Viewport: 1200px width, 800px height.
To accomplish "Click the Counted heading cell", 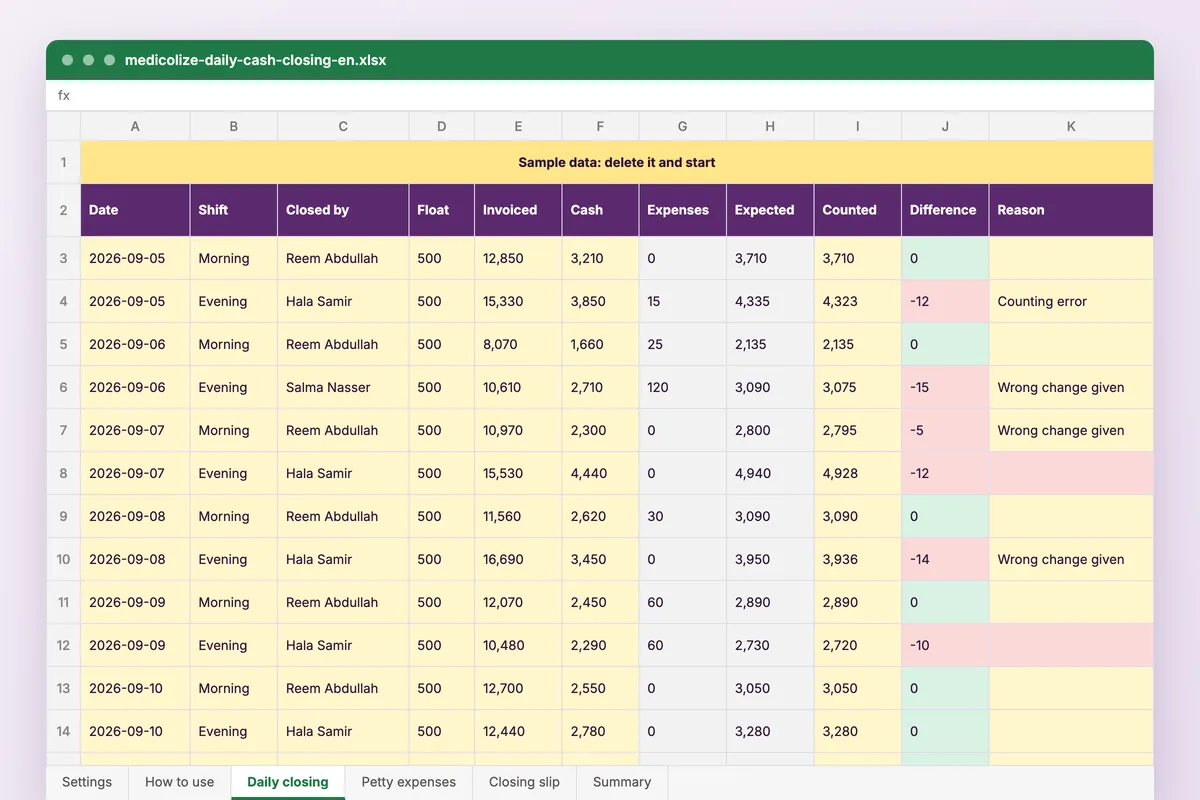I will 858,210.
